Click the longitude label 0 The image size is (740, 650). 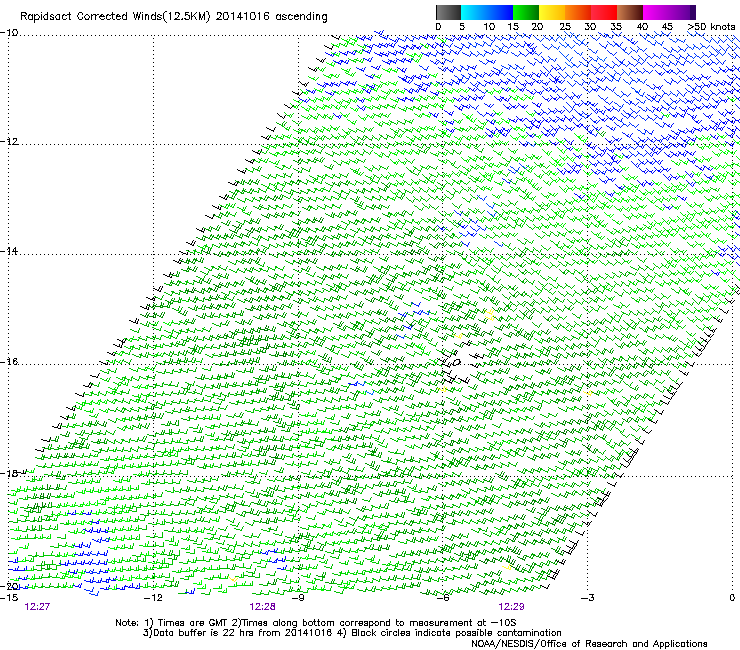[732, 598]
